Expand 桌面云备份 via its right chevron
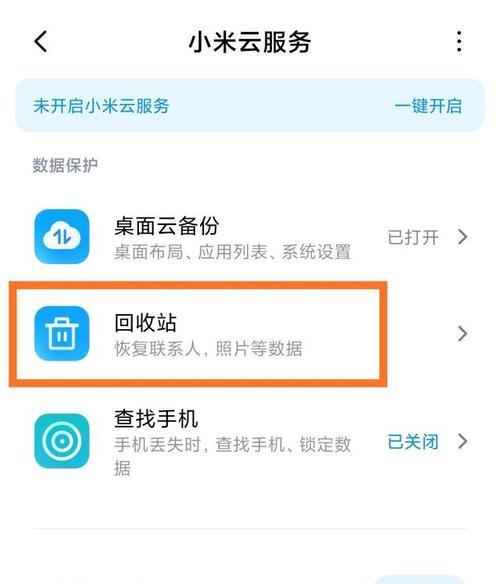This screenshot has height=584, width=500. pyautogui.click(x=463, y=237)
